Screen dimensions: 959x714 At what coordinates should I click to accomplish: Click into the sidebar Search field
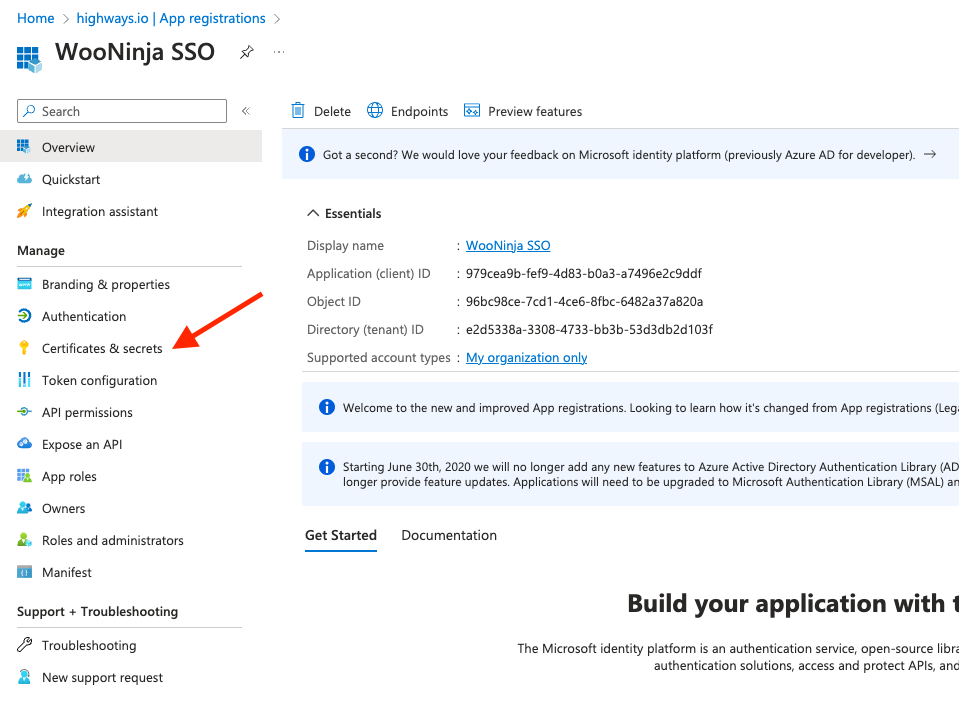coord(122,111)
